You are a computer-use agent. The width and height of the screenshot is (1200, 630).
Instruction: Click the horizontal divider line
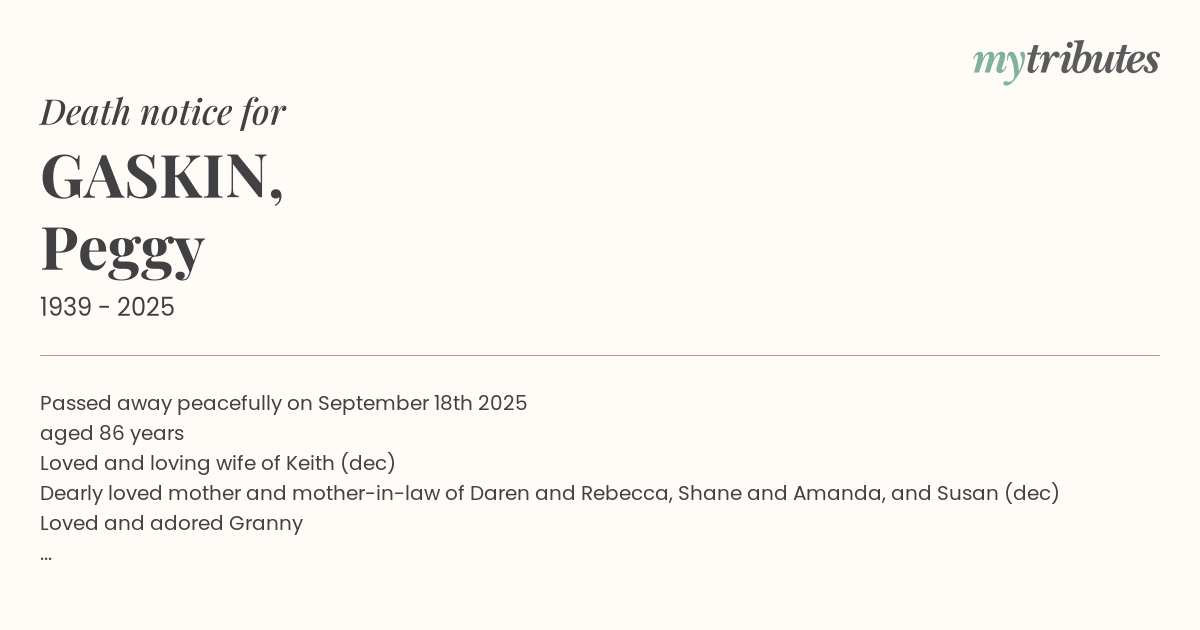(600, 355)
